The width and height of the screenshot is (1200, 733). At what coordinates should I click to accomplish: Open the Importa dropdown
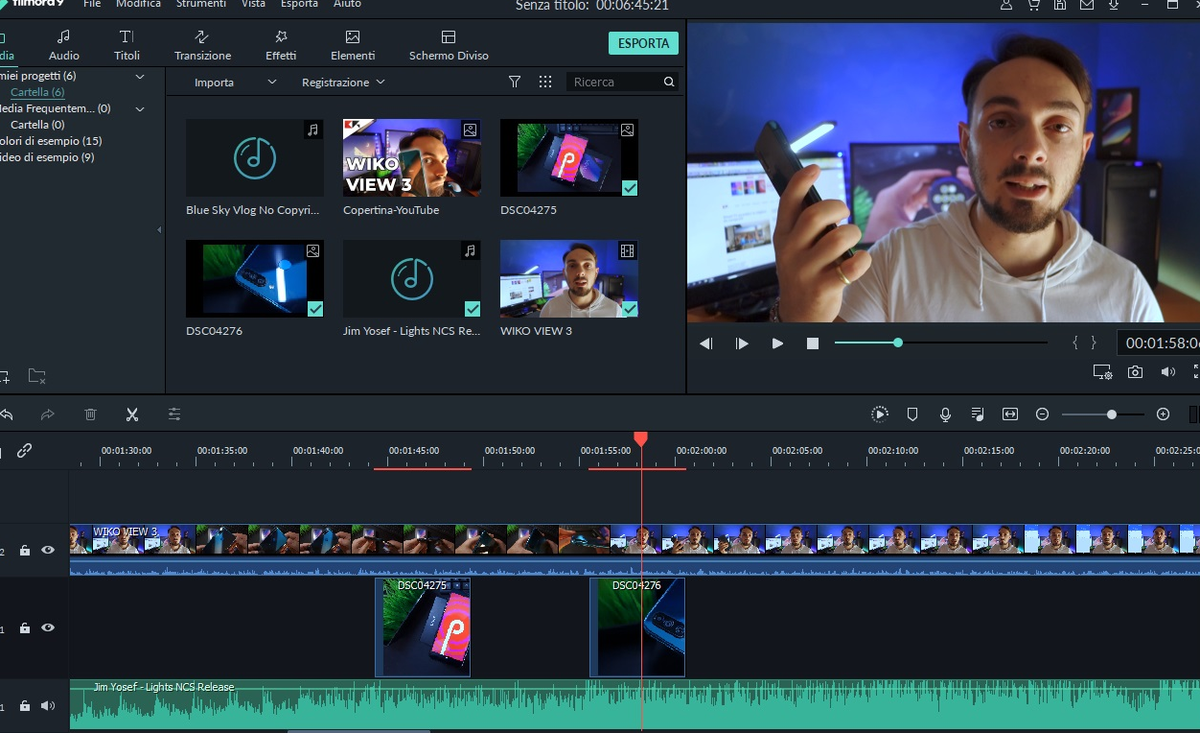click(x=214, y=82)
